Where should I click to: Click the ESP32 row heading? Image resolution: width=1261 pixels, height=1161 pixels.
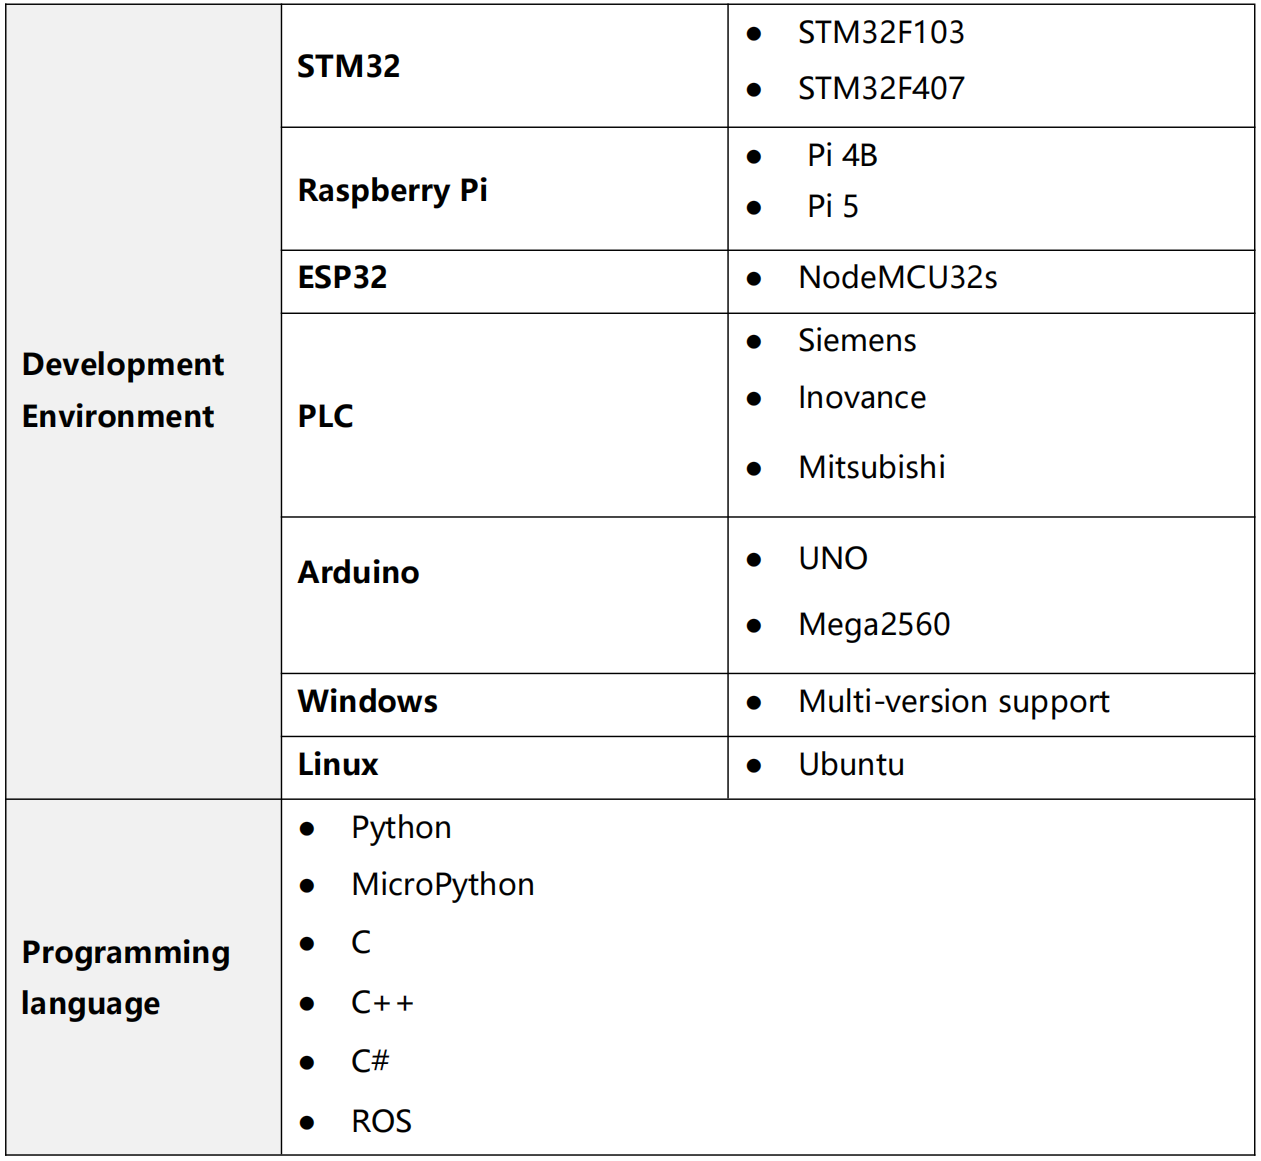coord(342,277)
